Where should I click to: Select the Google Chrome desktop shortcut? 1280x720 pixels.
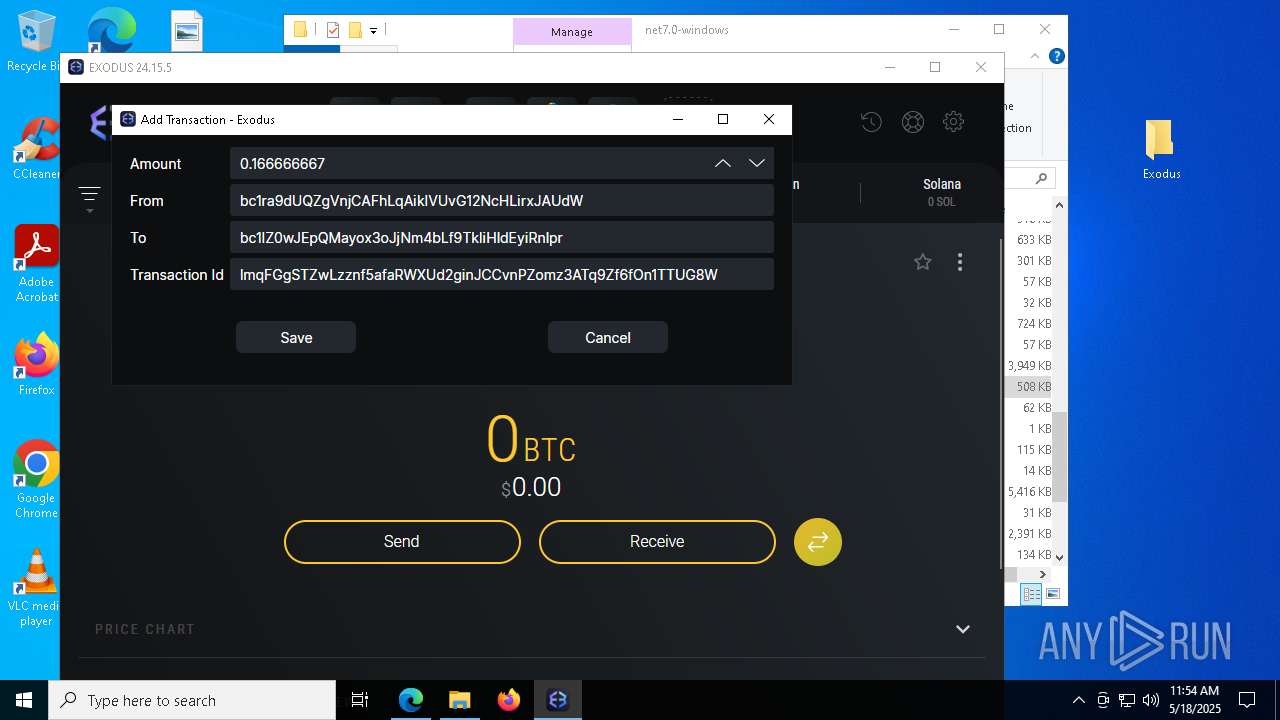[x=36, y=480]
